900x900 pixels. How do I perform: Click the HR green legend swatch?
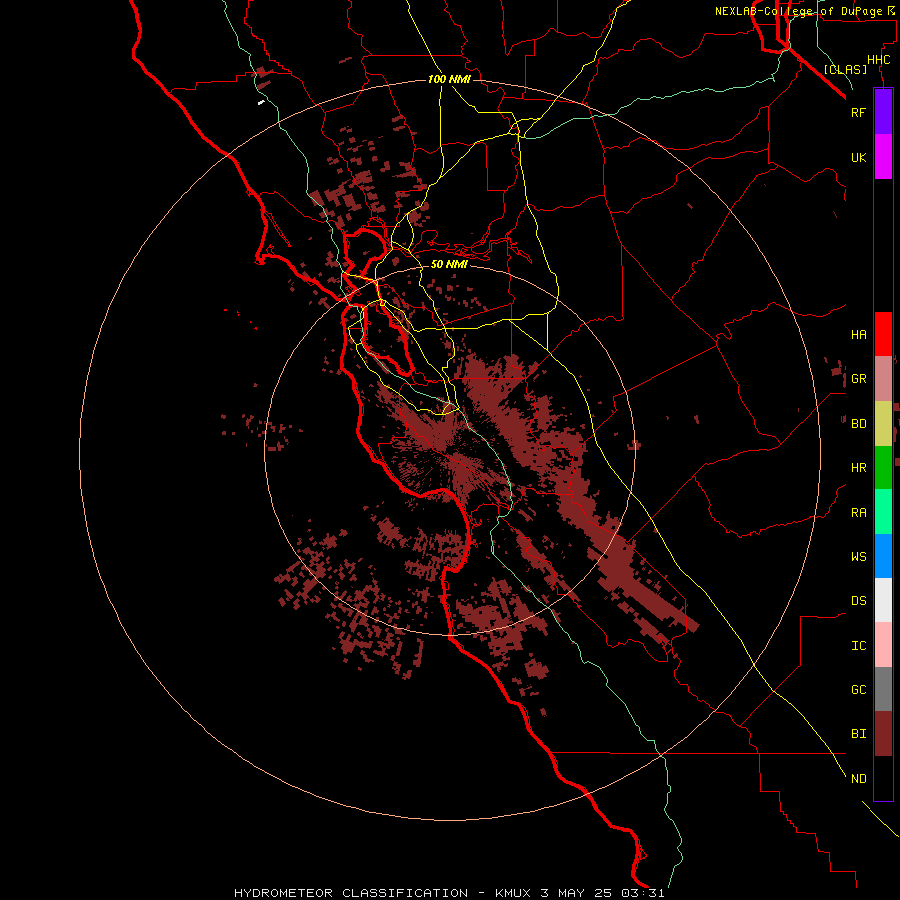(x=883, y=468)
